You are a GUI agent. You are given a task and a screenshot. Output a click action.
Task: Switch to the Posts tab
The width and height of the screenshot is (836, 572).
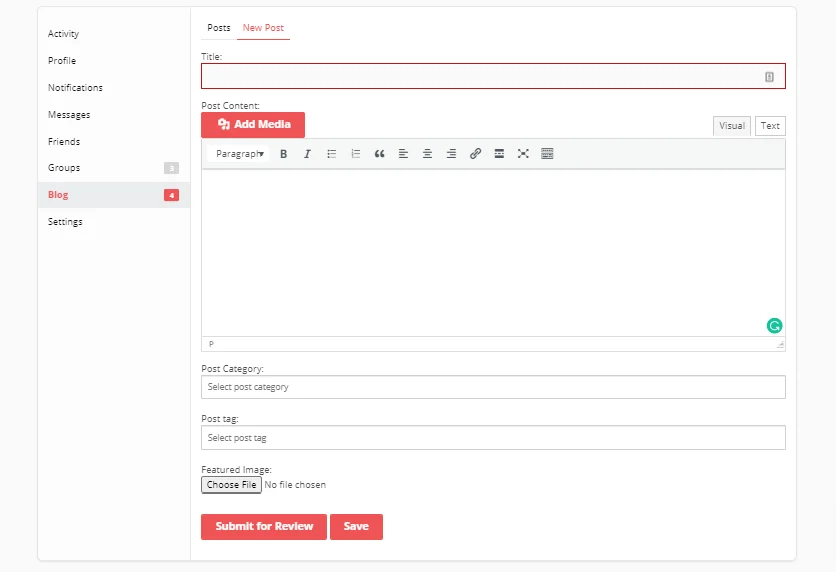pos(219,28)
